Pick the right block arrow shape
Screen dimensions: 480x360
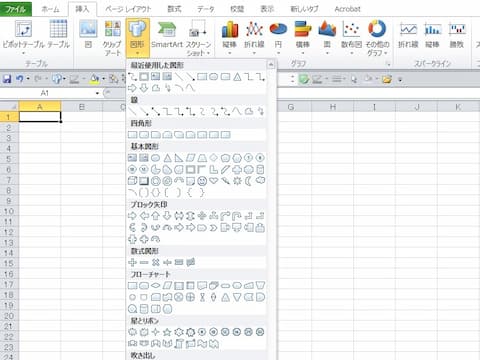[132, 216]
